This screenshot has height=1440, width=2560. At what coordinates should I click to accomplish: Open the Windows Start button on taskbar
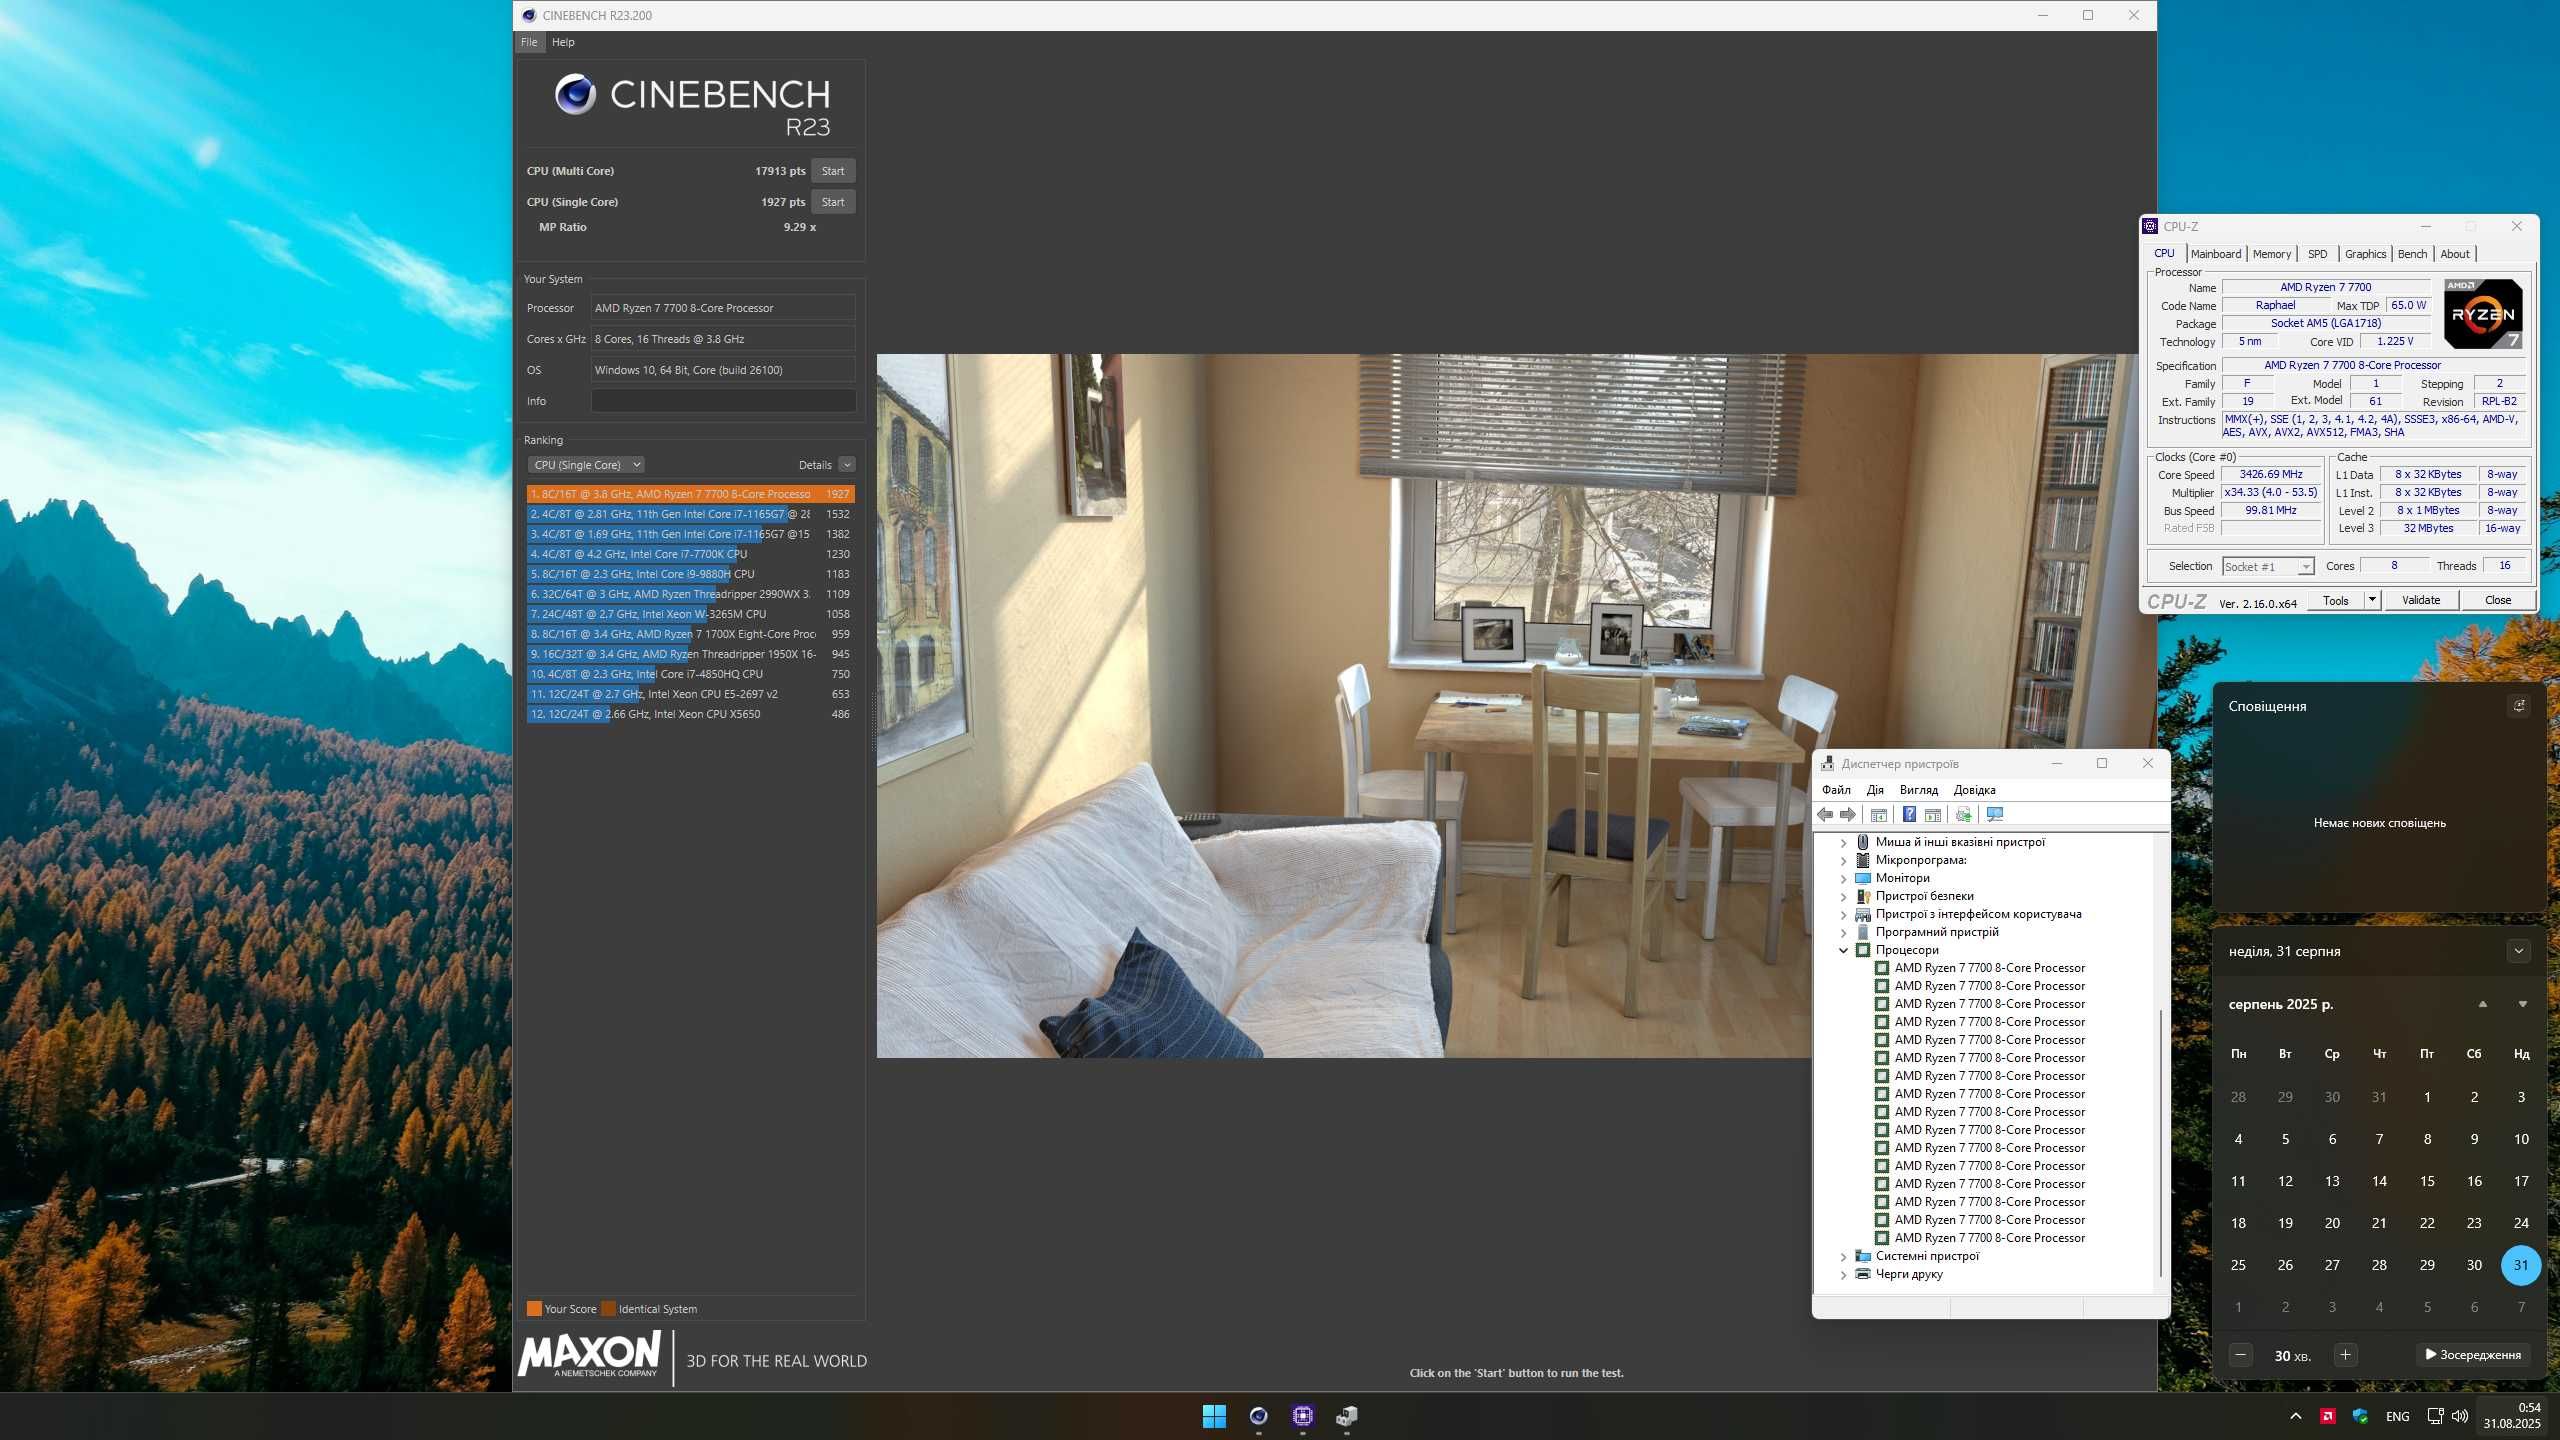click(1214, 1416)
